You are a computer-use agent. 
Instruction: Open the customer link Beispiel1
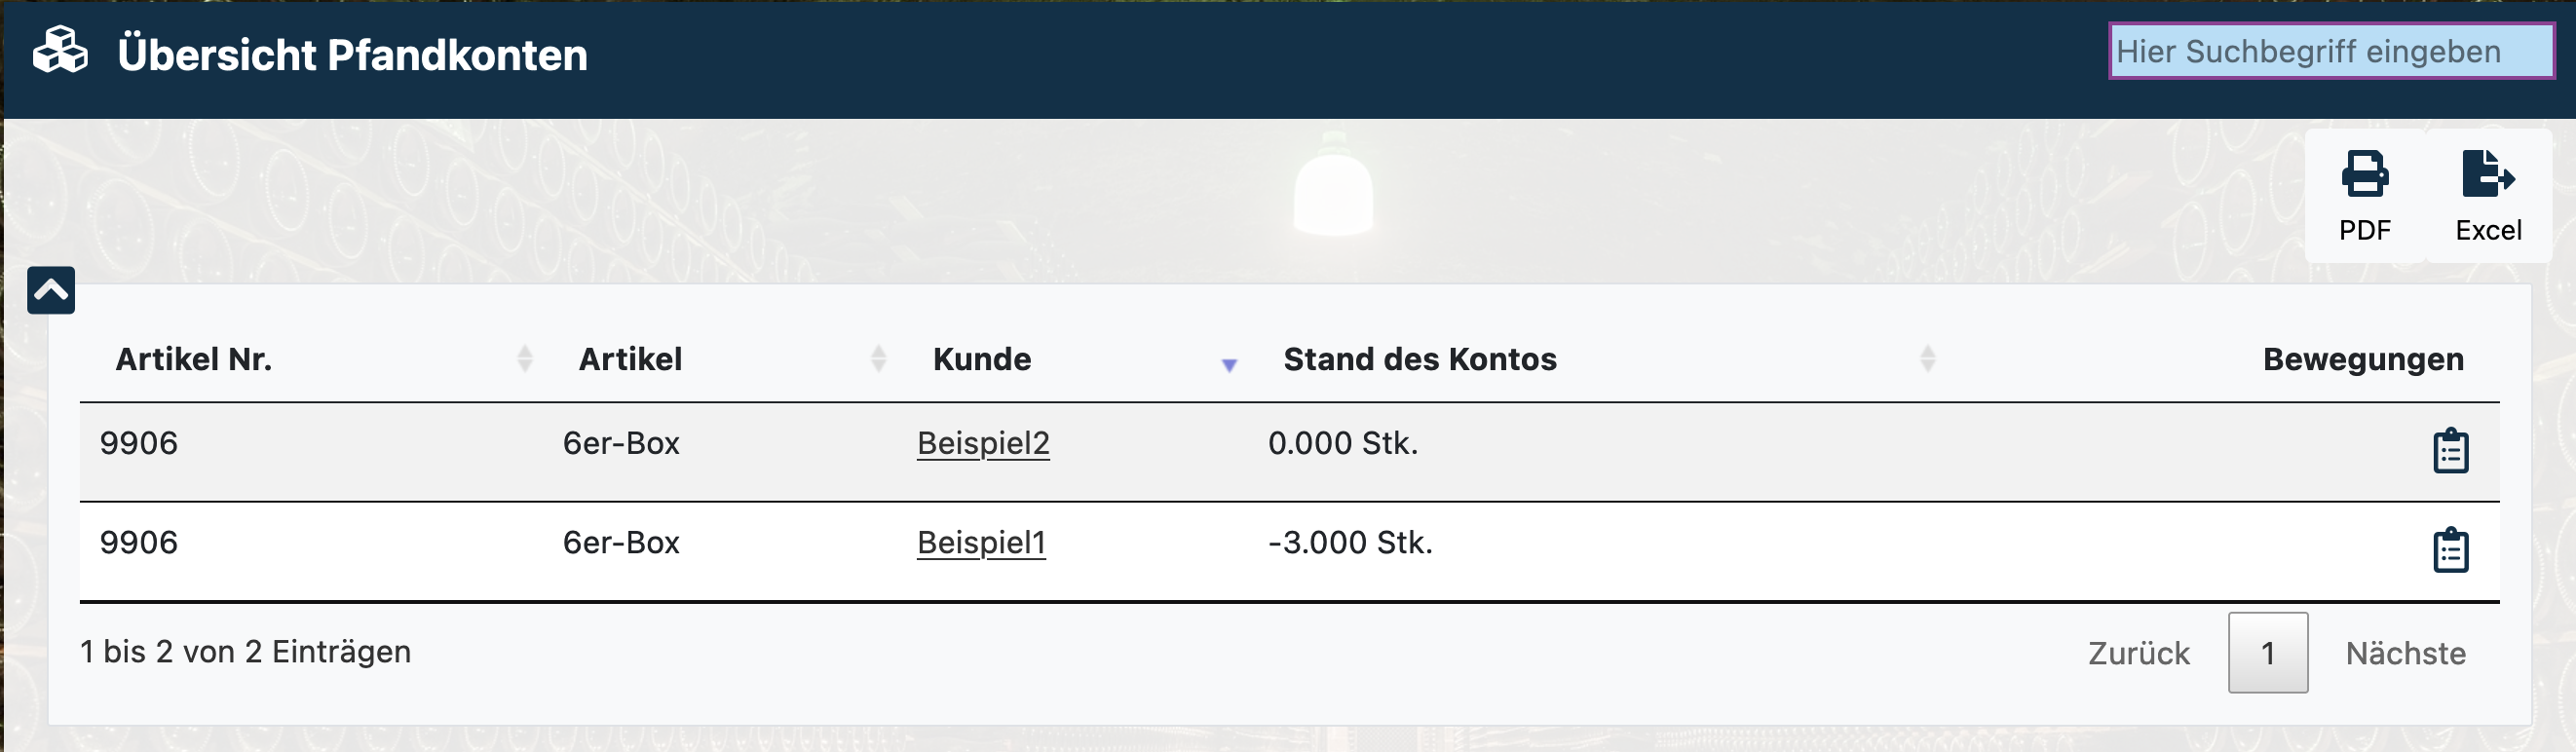(981, 542)
